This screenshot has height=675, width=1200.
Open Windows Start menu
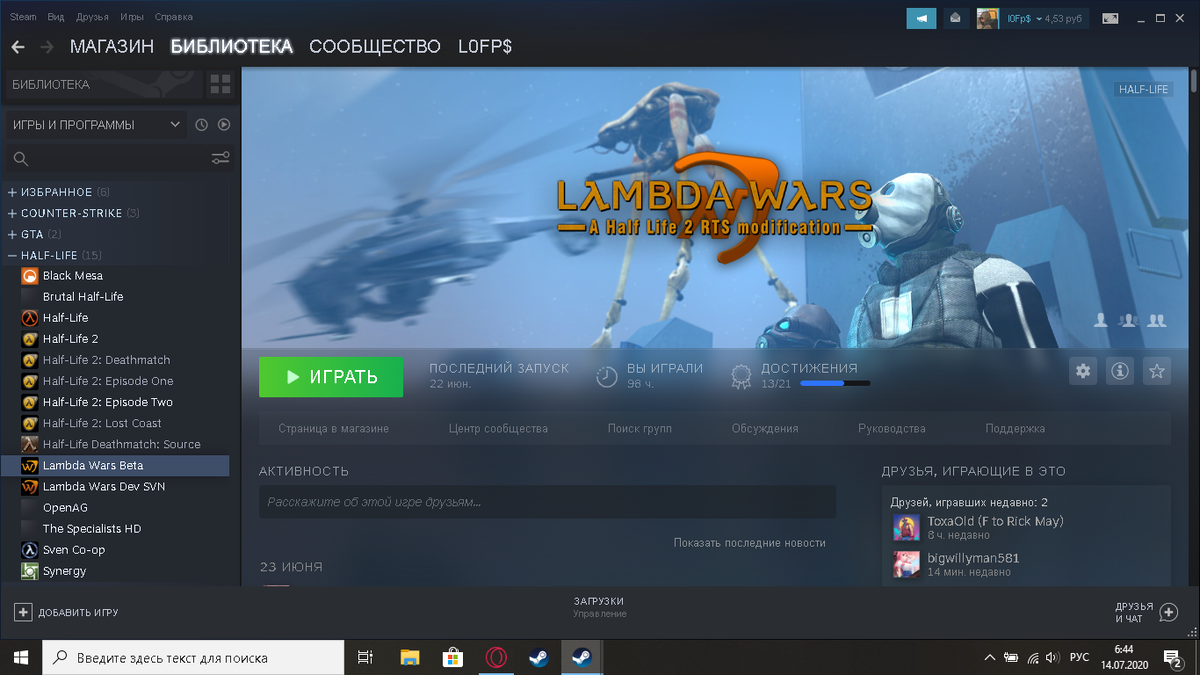coord(20,657)
